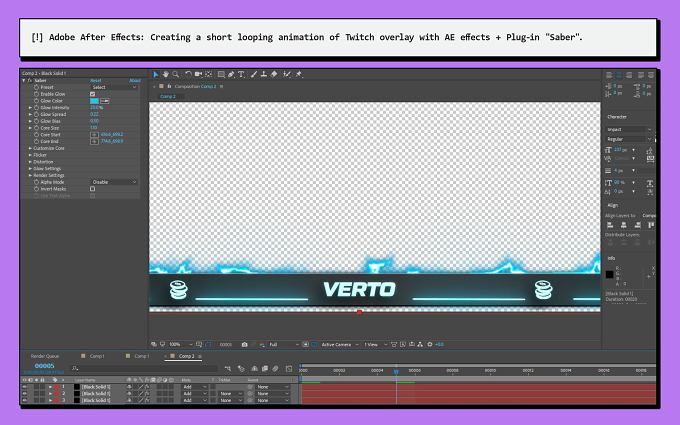Select the Unified Camera tool
Image resolution: width=680 pixels, height=425 pixels.
[199, 74]
